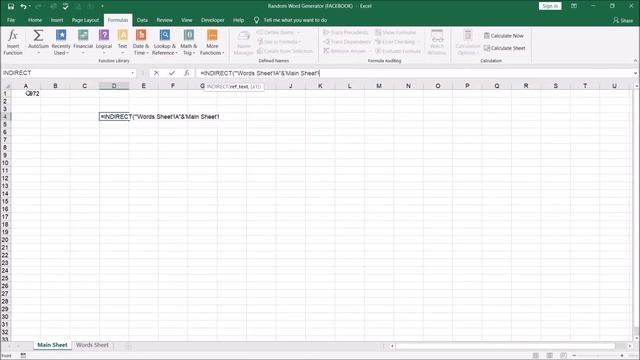Screen dimensions: 640x360
Task: Open Name Manager
Action: [x=244, y=42]
